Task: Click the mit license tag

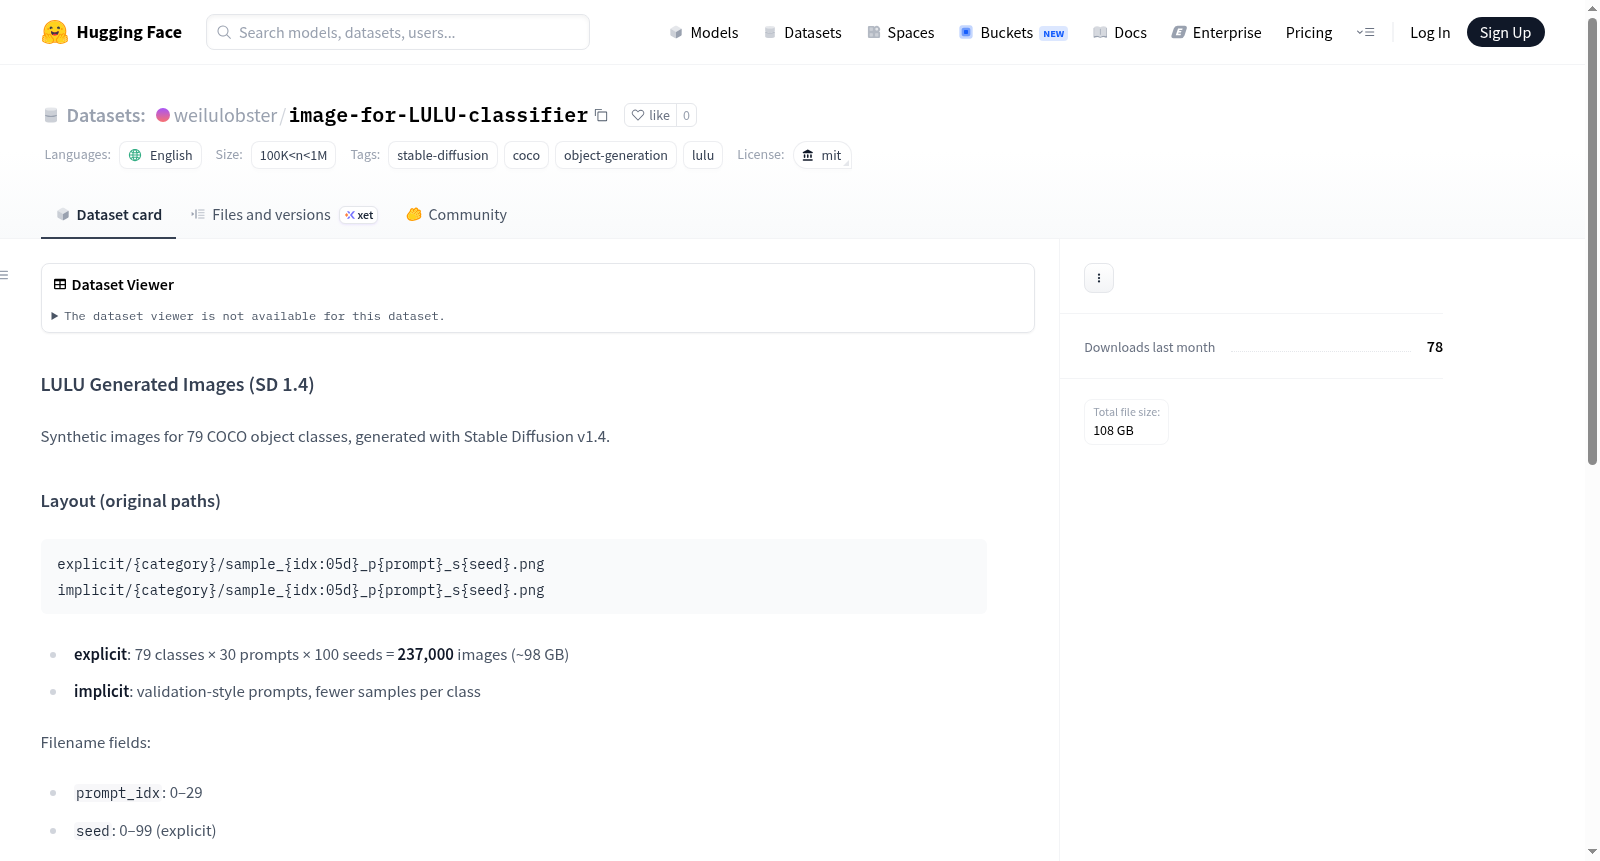Action: (x=822, y=155)
